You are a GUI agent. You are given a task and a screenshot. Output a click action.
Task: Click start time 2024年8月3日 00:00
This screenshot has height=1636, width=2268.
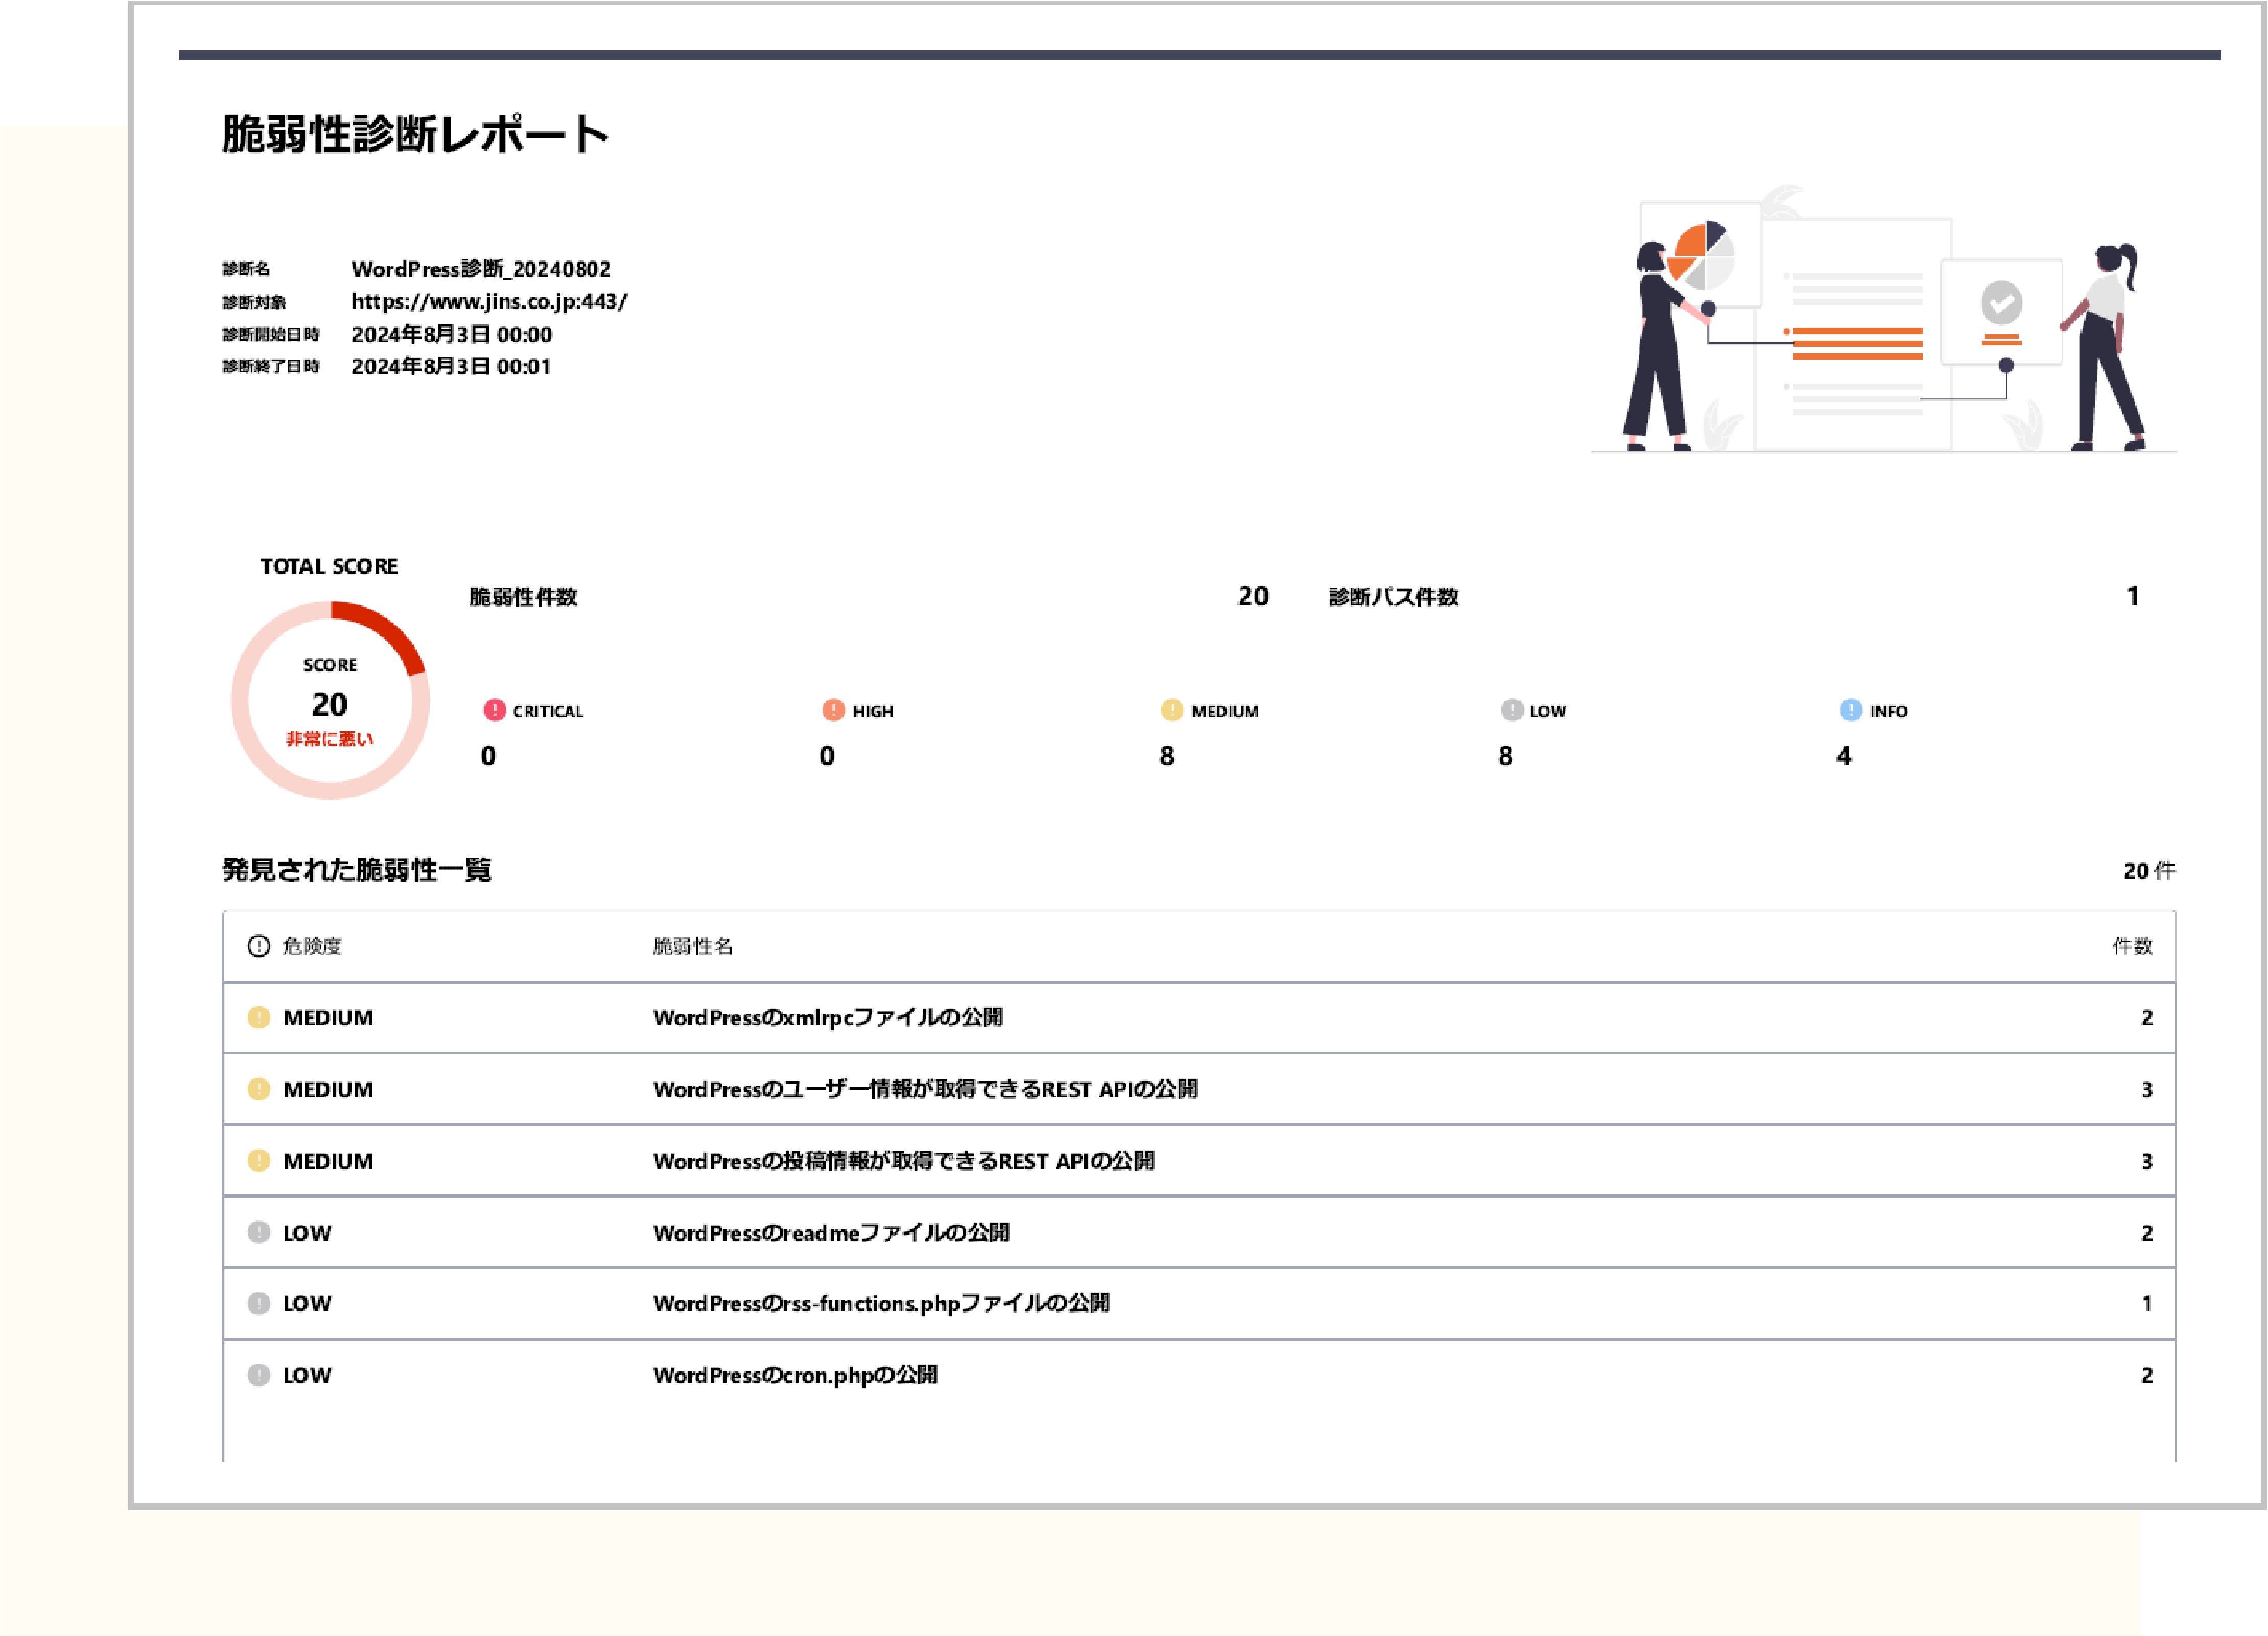(451, 334)
